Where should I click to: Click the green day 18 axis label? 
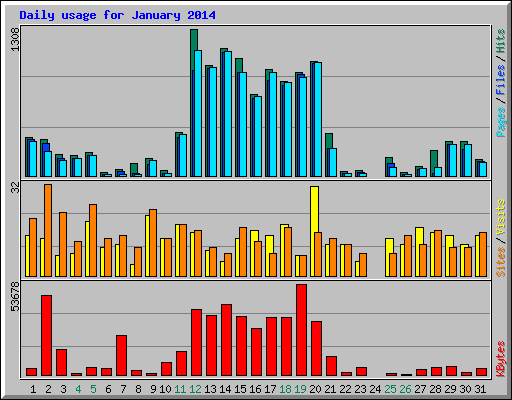point(285,389)
